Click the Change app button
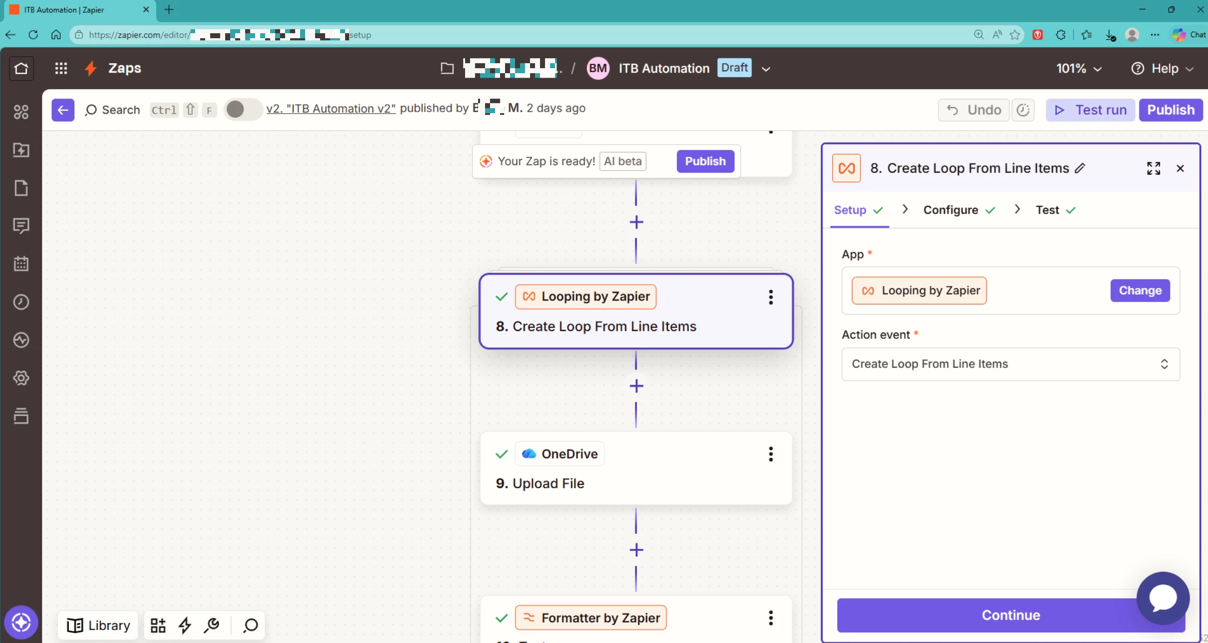The height and width of the screenshot is (643, 1208). (x=1139, y=291)
